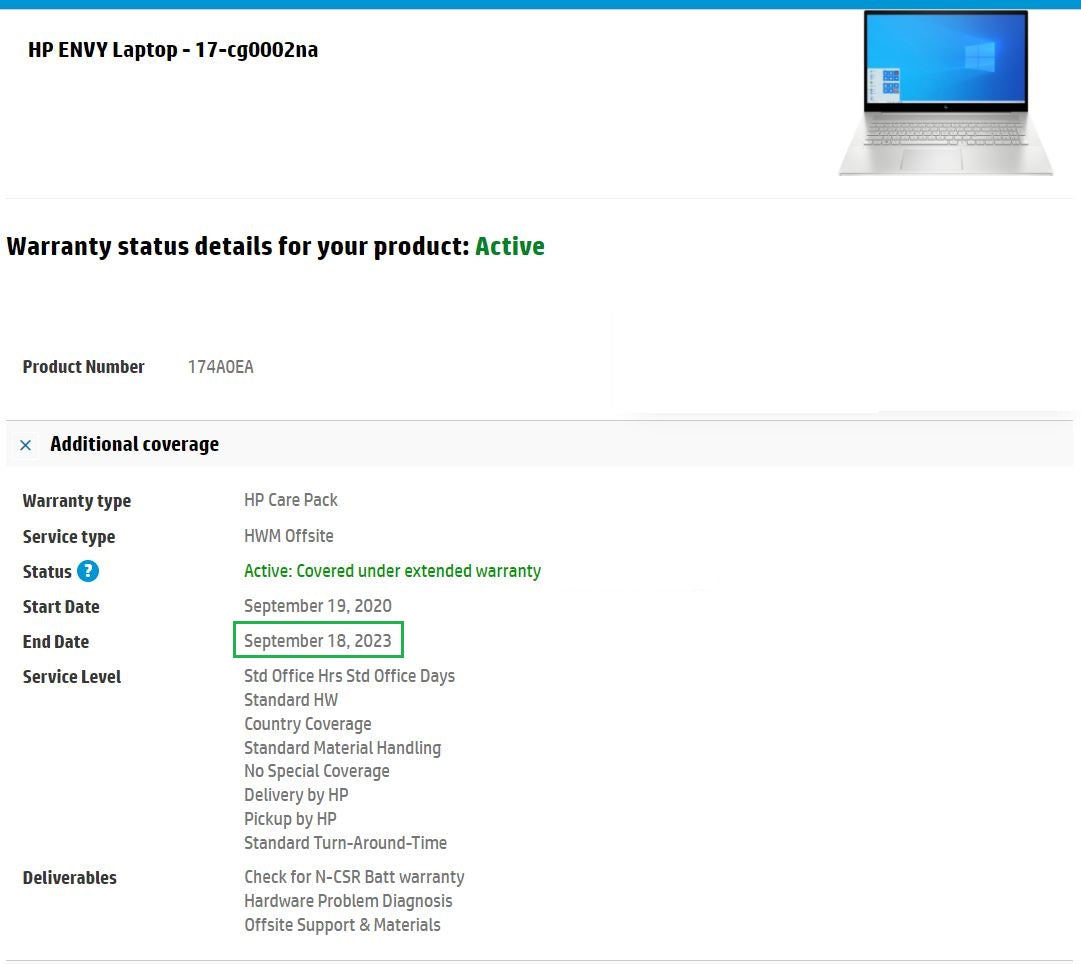Click the Pickup by HP entry

(290, 819)
